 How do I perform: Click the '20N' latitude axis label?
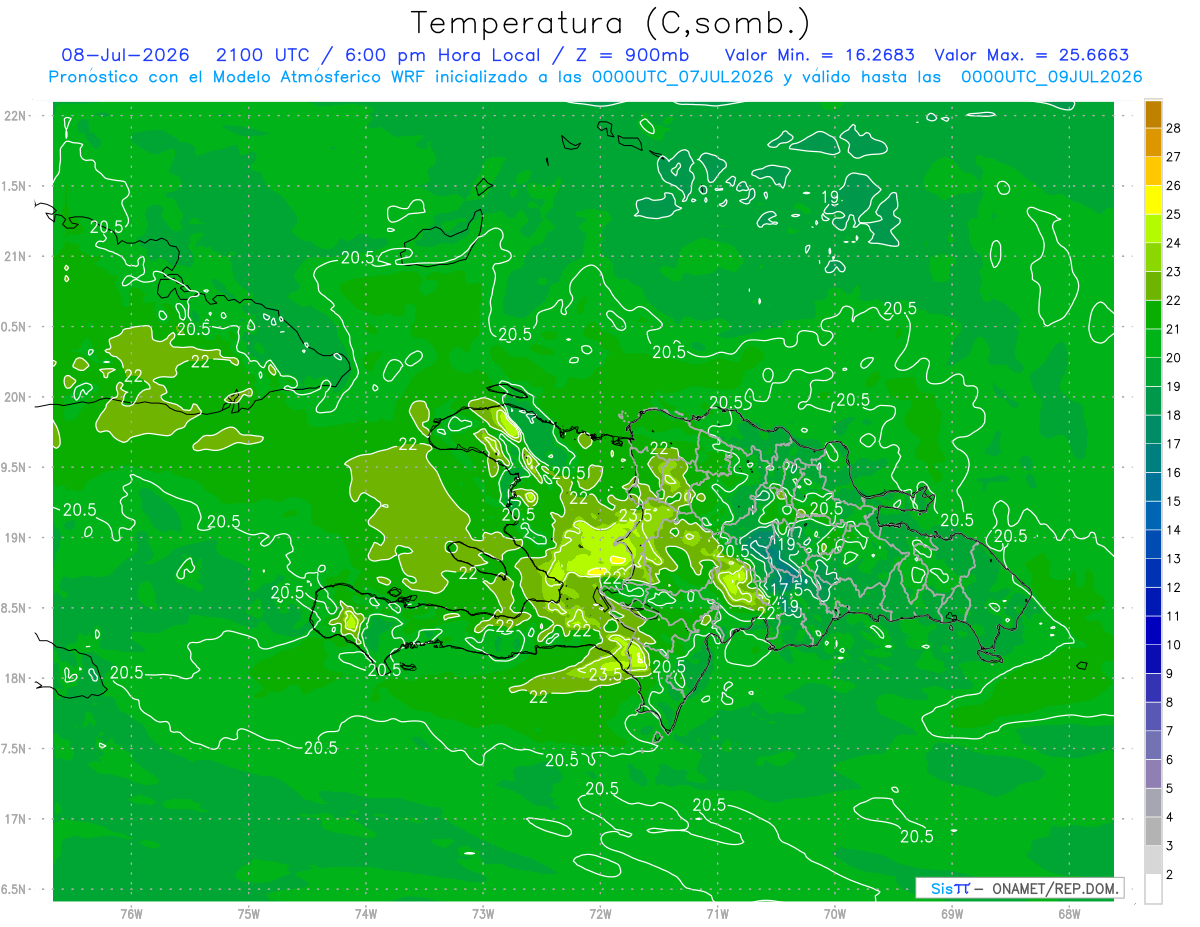pos(15,397)
